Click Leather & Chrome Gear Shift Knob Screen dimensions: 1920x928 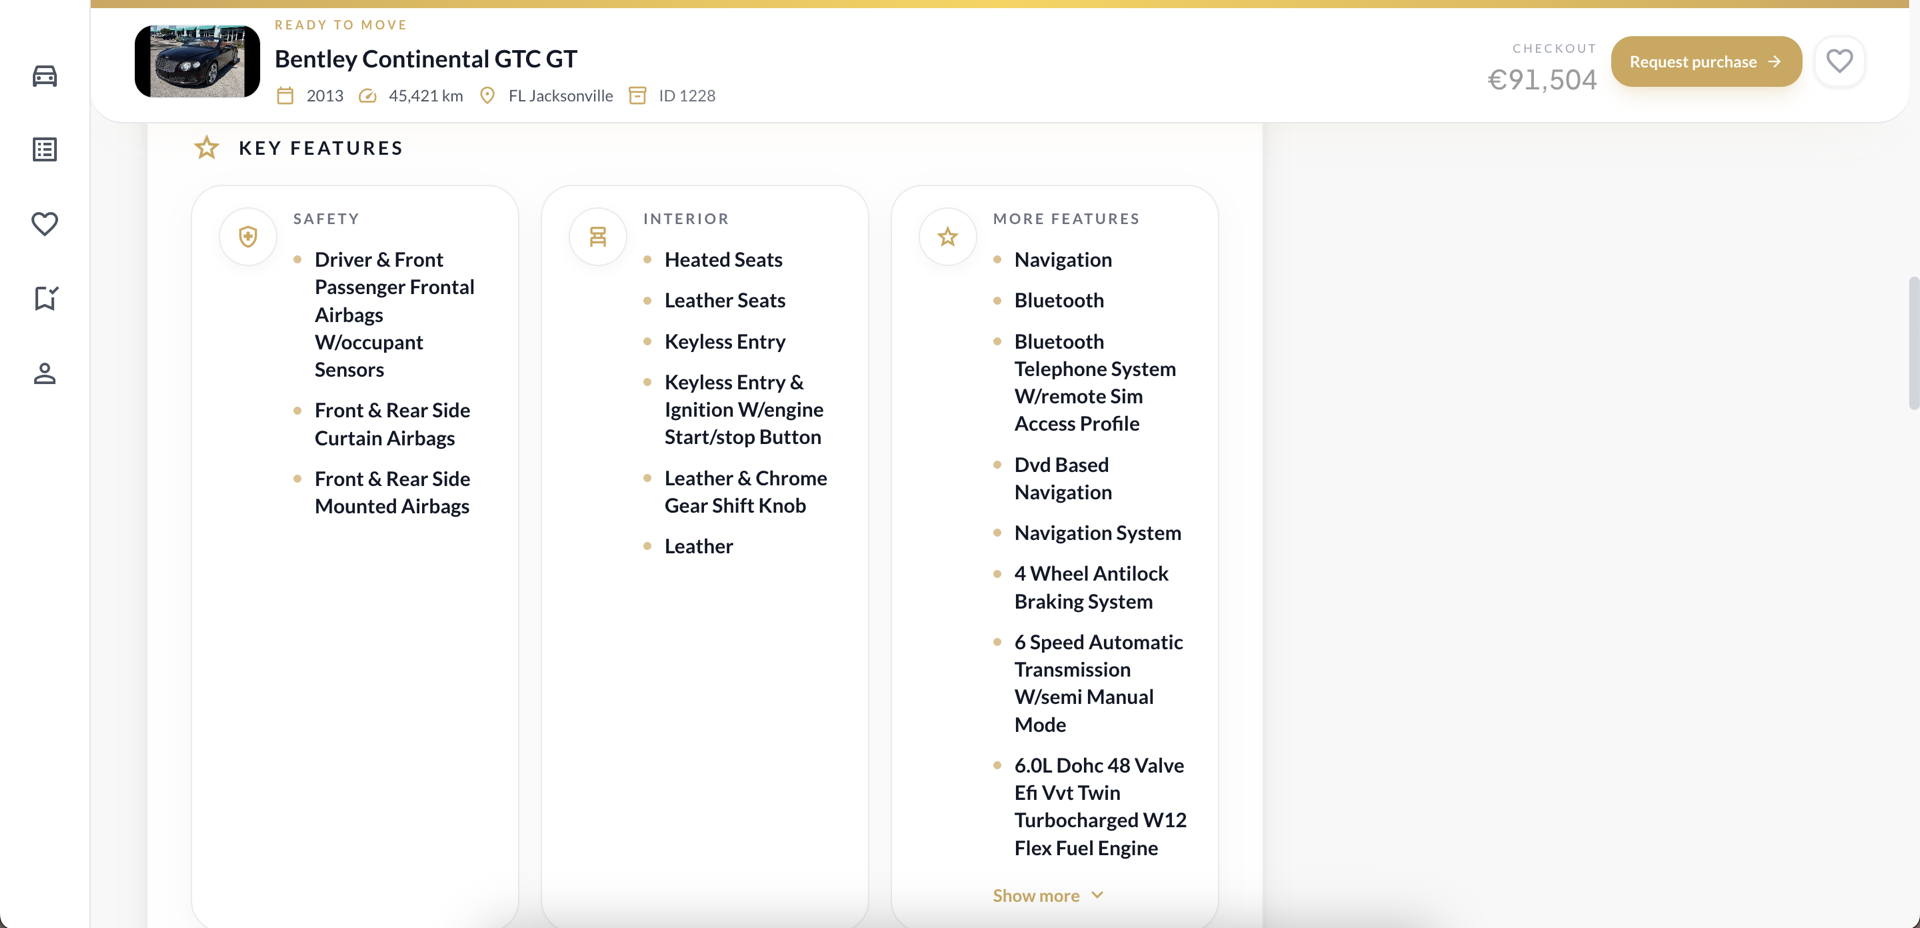(x=746, y=492)
